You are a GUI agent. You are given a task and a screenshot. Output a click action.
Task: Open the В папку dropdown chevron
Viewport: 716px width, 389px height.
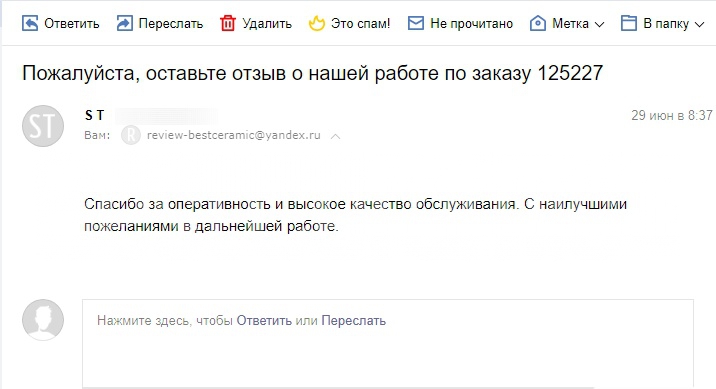point(700,25)
